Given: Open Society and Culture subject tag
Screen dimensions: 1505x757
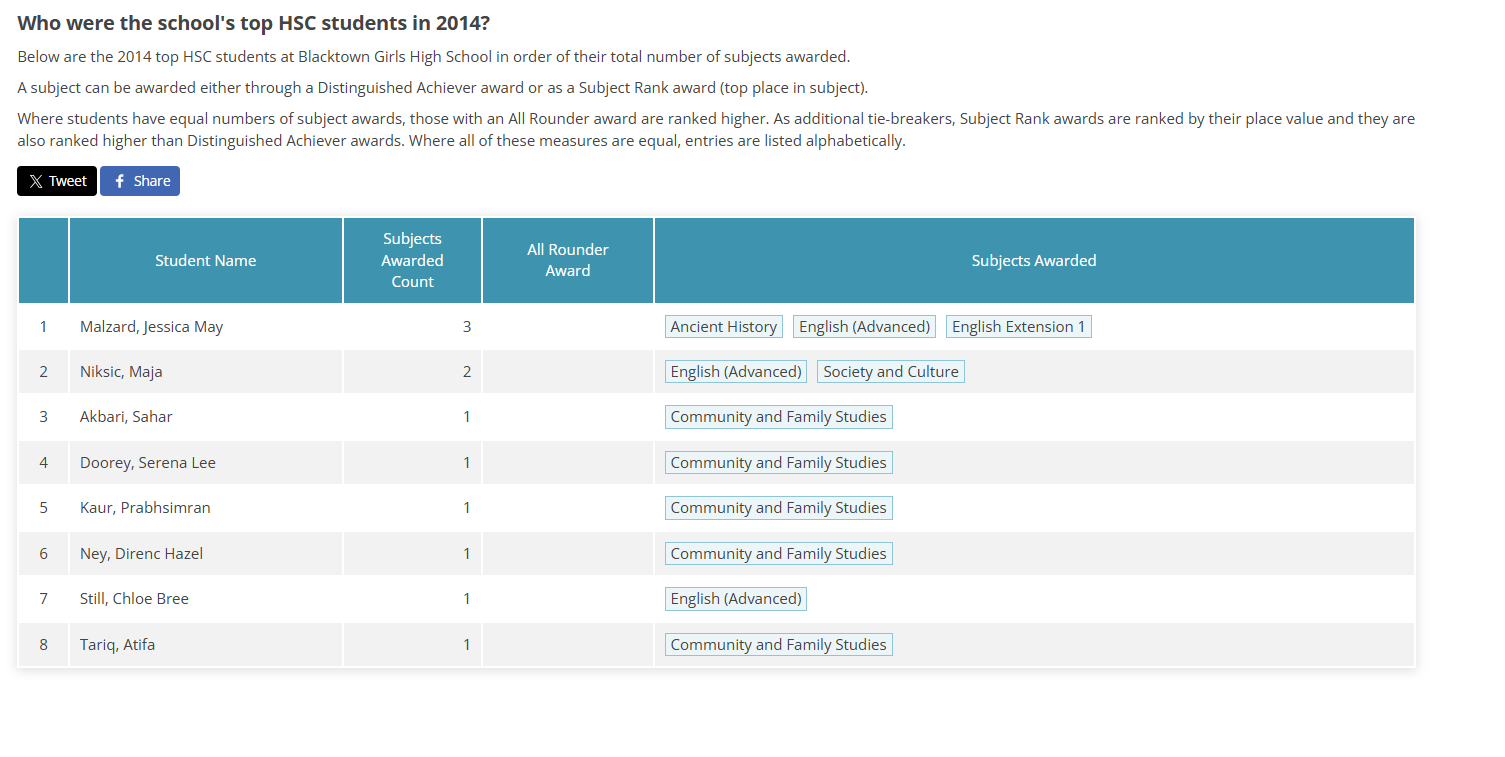Looking at the screenshot, I should click(891, 372).
